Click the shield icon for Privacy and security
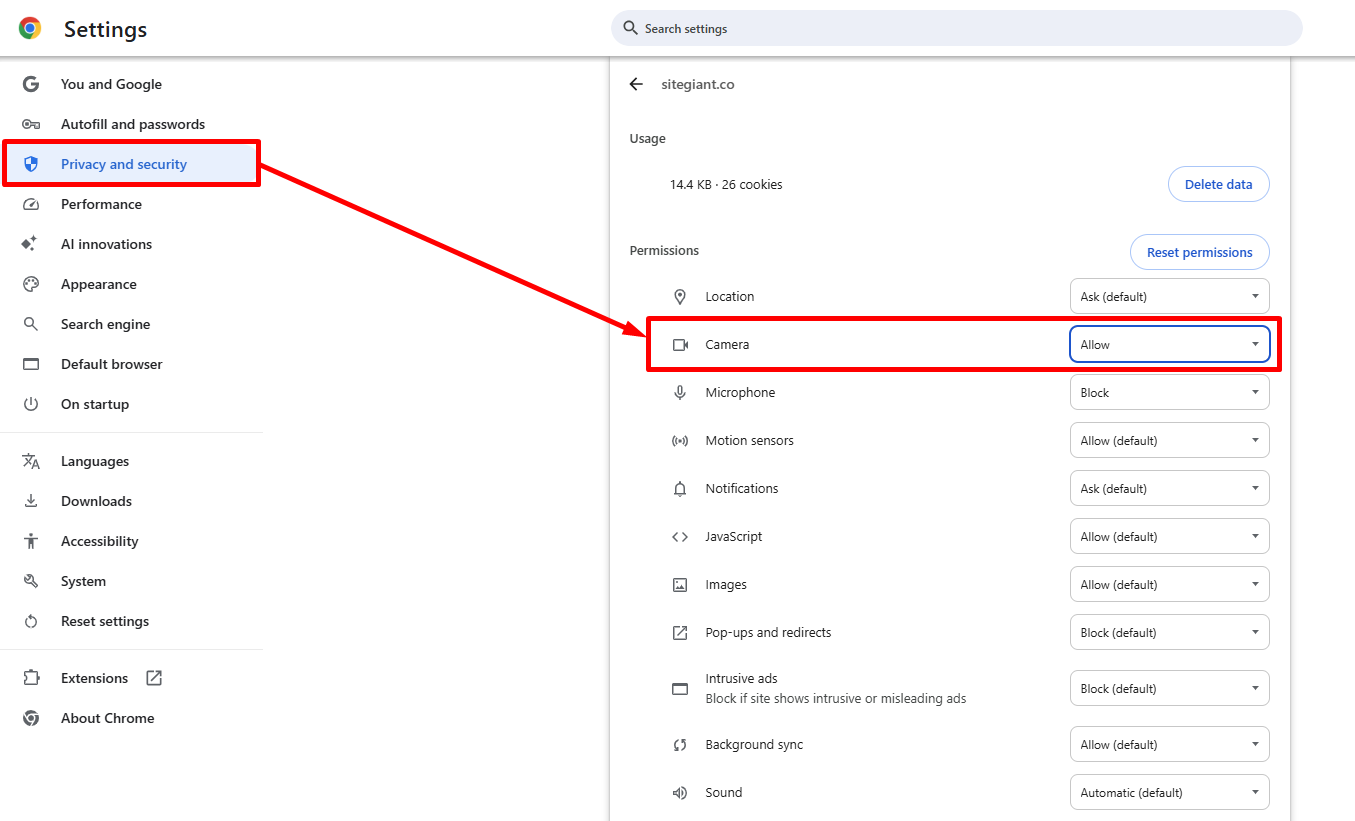 31,164
